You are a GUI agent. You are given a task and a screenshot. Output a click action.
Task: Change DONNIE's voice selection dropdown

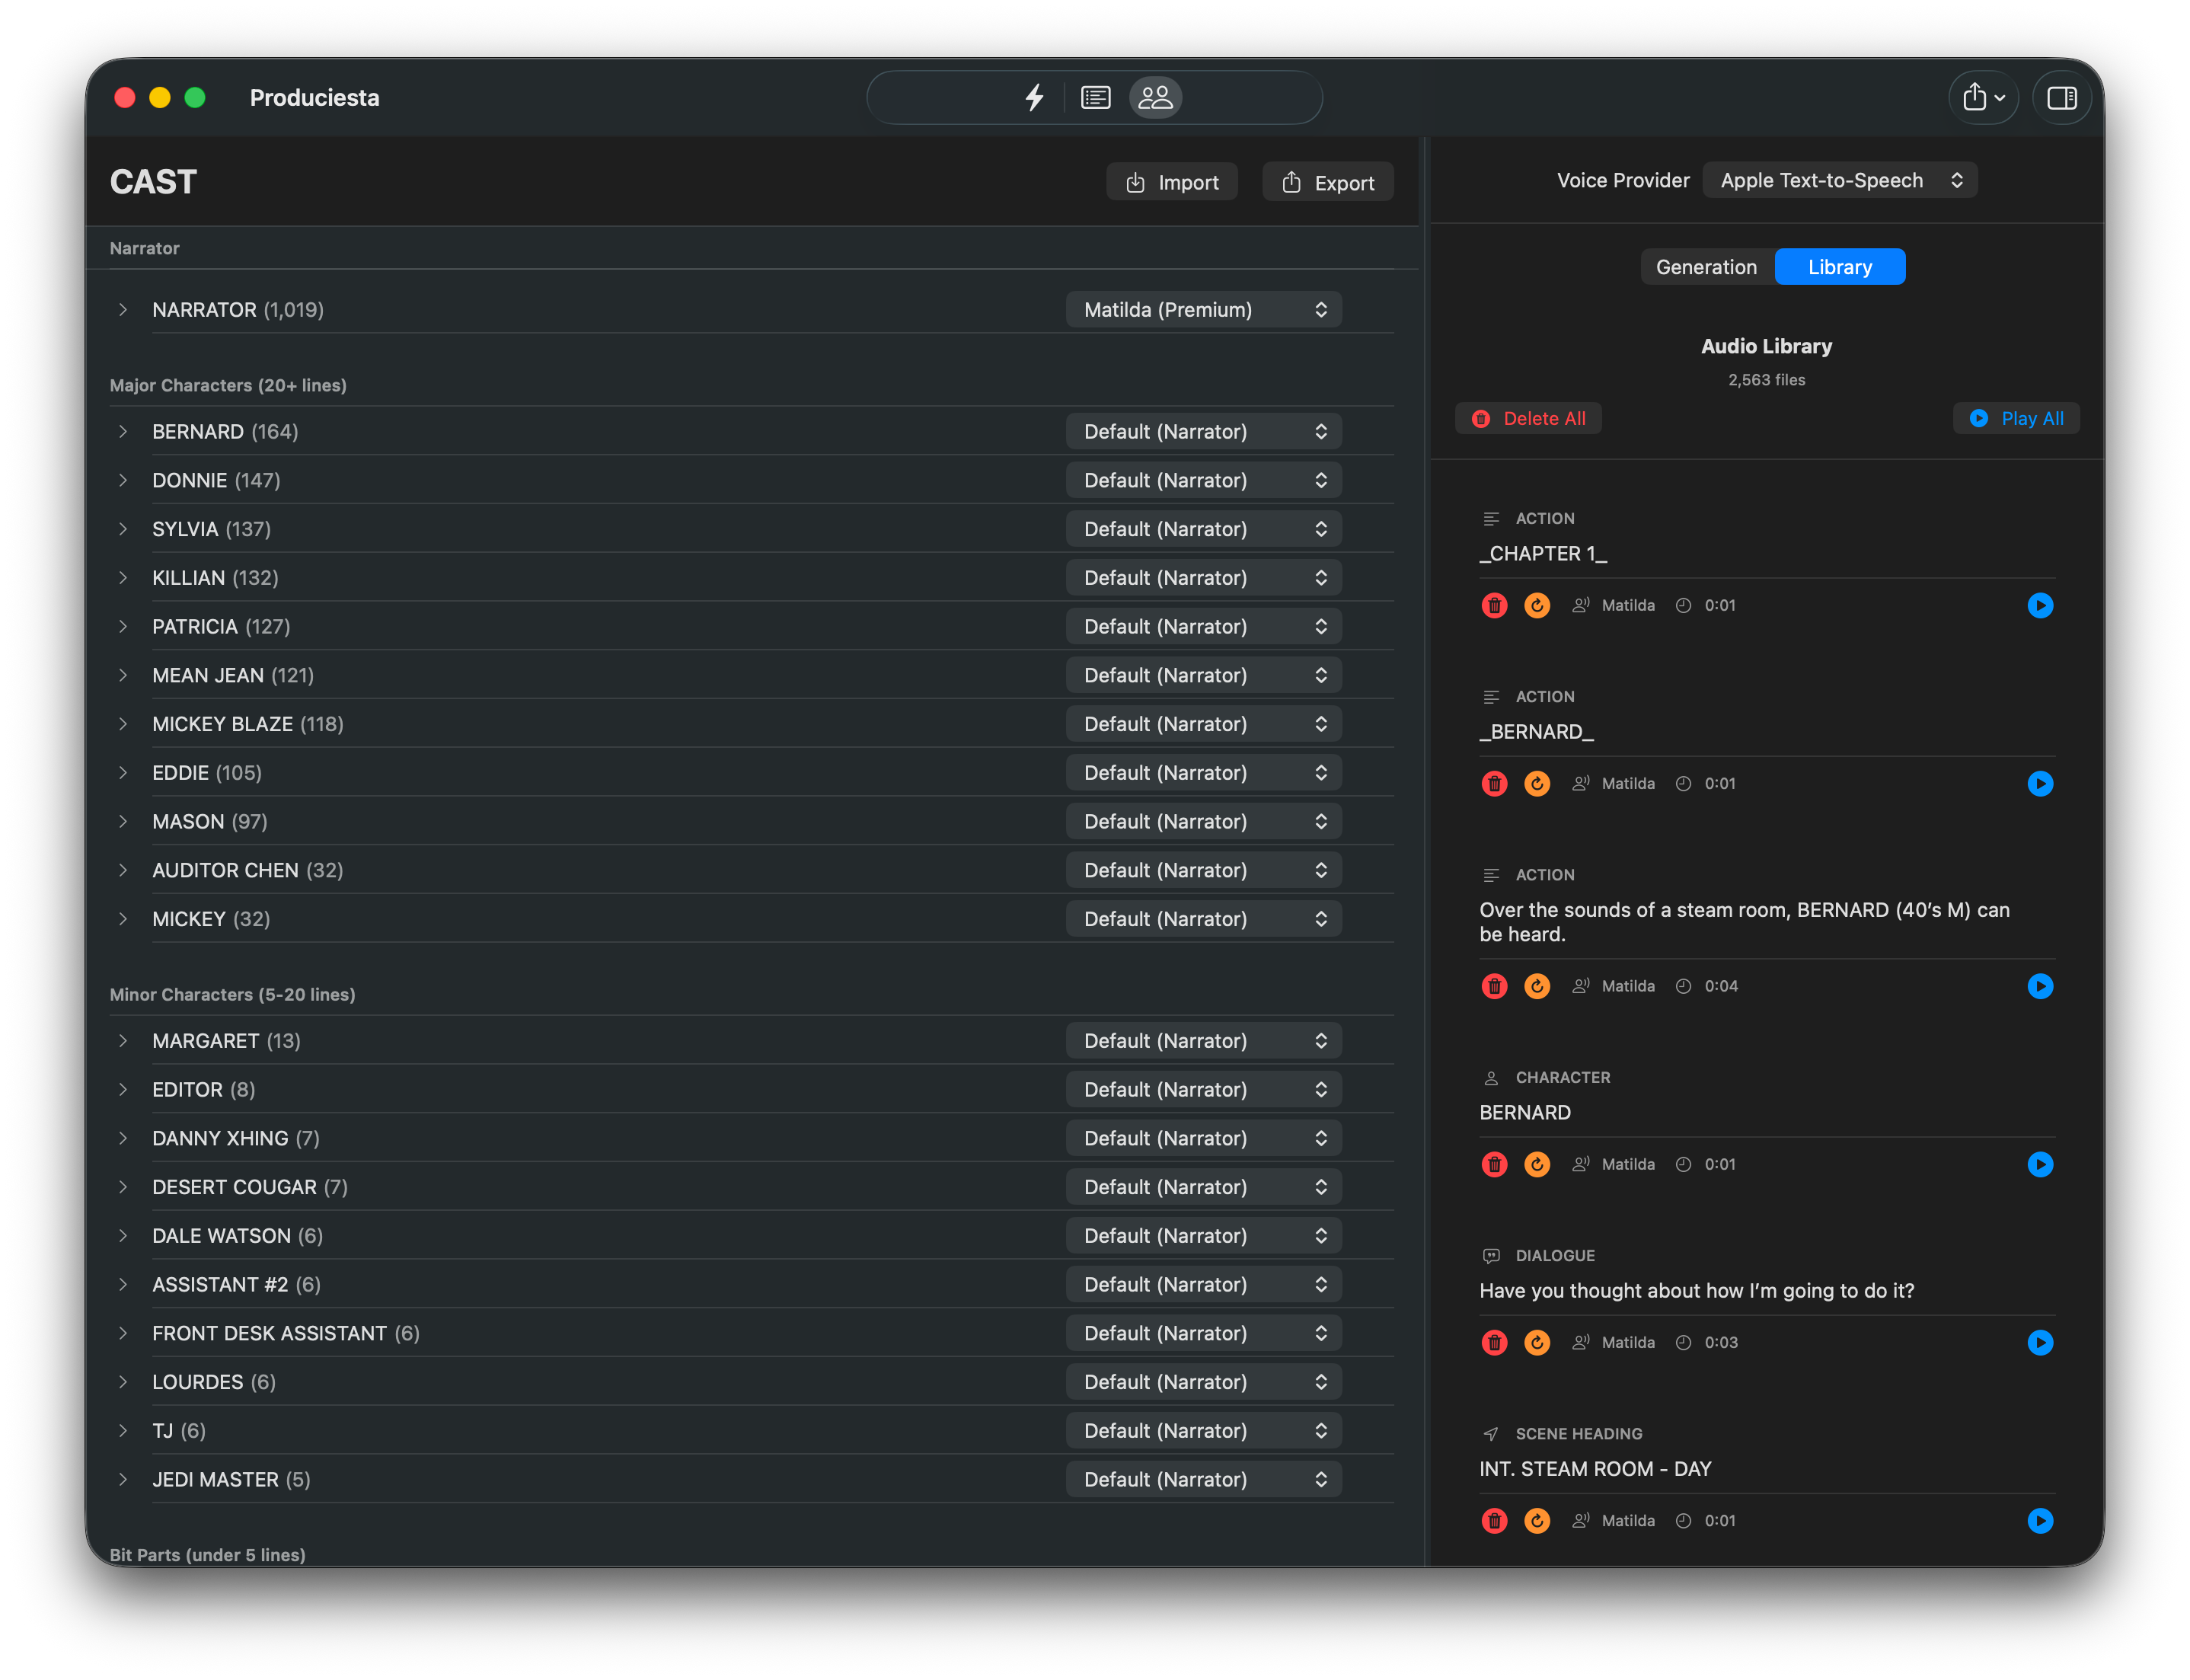[x=1203, y=480]
